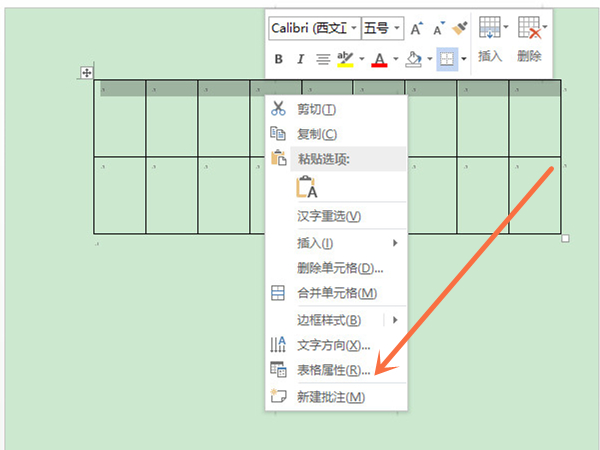Open the Calibri font name dropdown

pos(314,28)
